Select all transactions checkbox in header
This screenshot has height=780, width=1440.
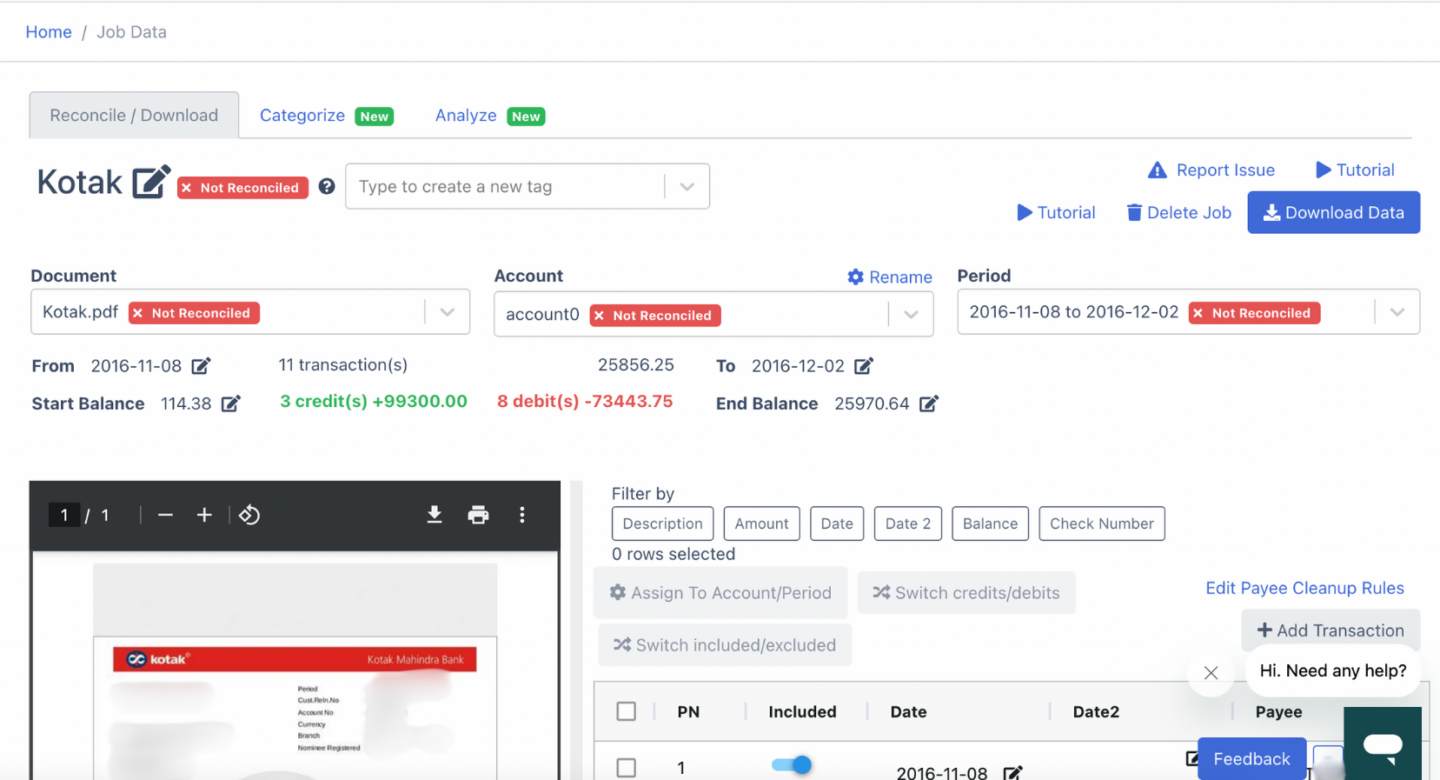[626, 712]
